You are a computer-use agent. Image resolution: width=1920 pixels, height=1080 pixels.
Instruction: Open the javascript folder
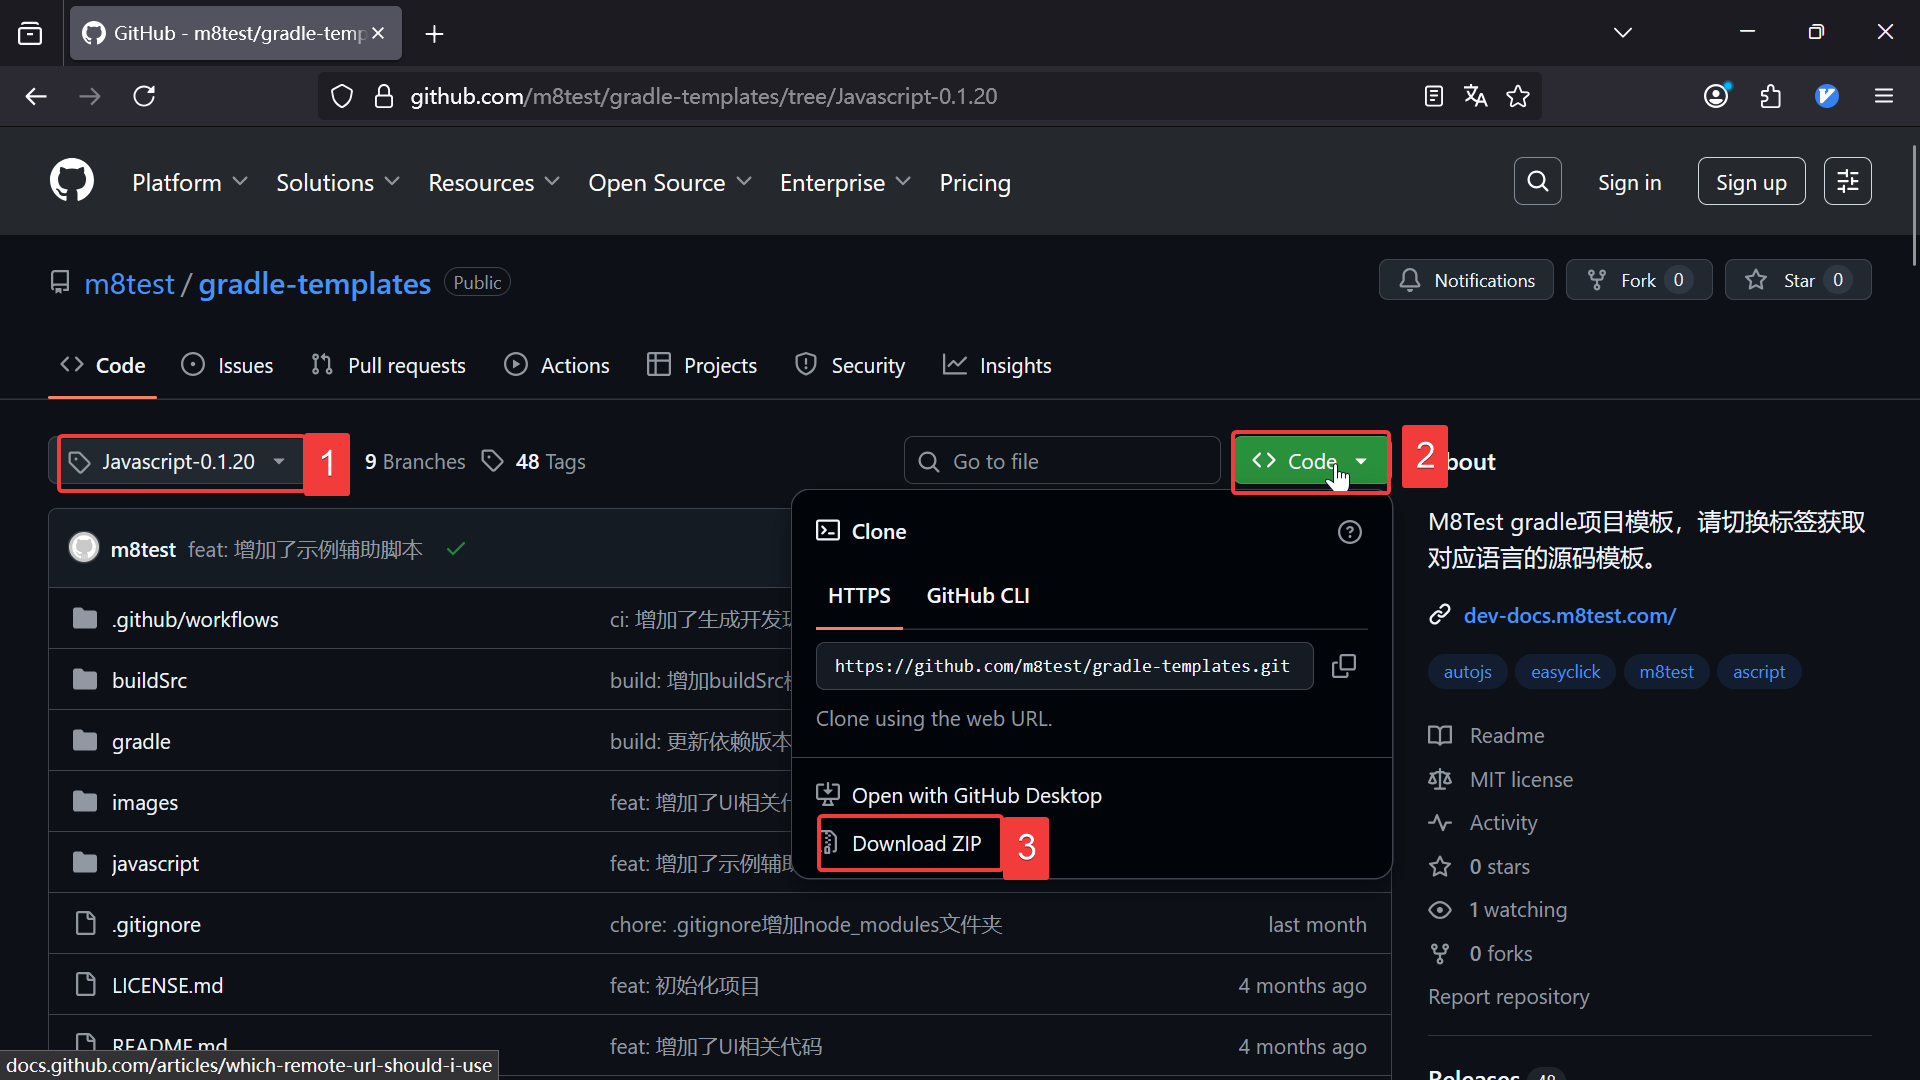[155, 863]
